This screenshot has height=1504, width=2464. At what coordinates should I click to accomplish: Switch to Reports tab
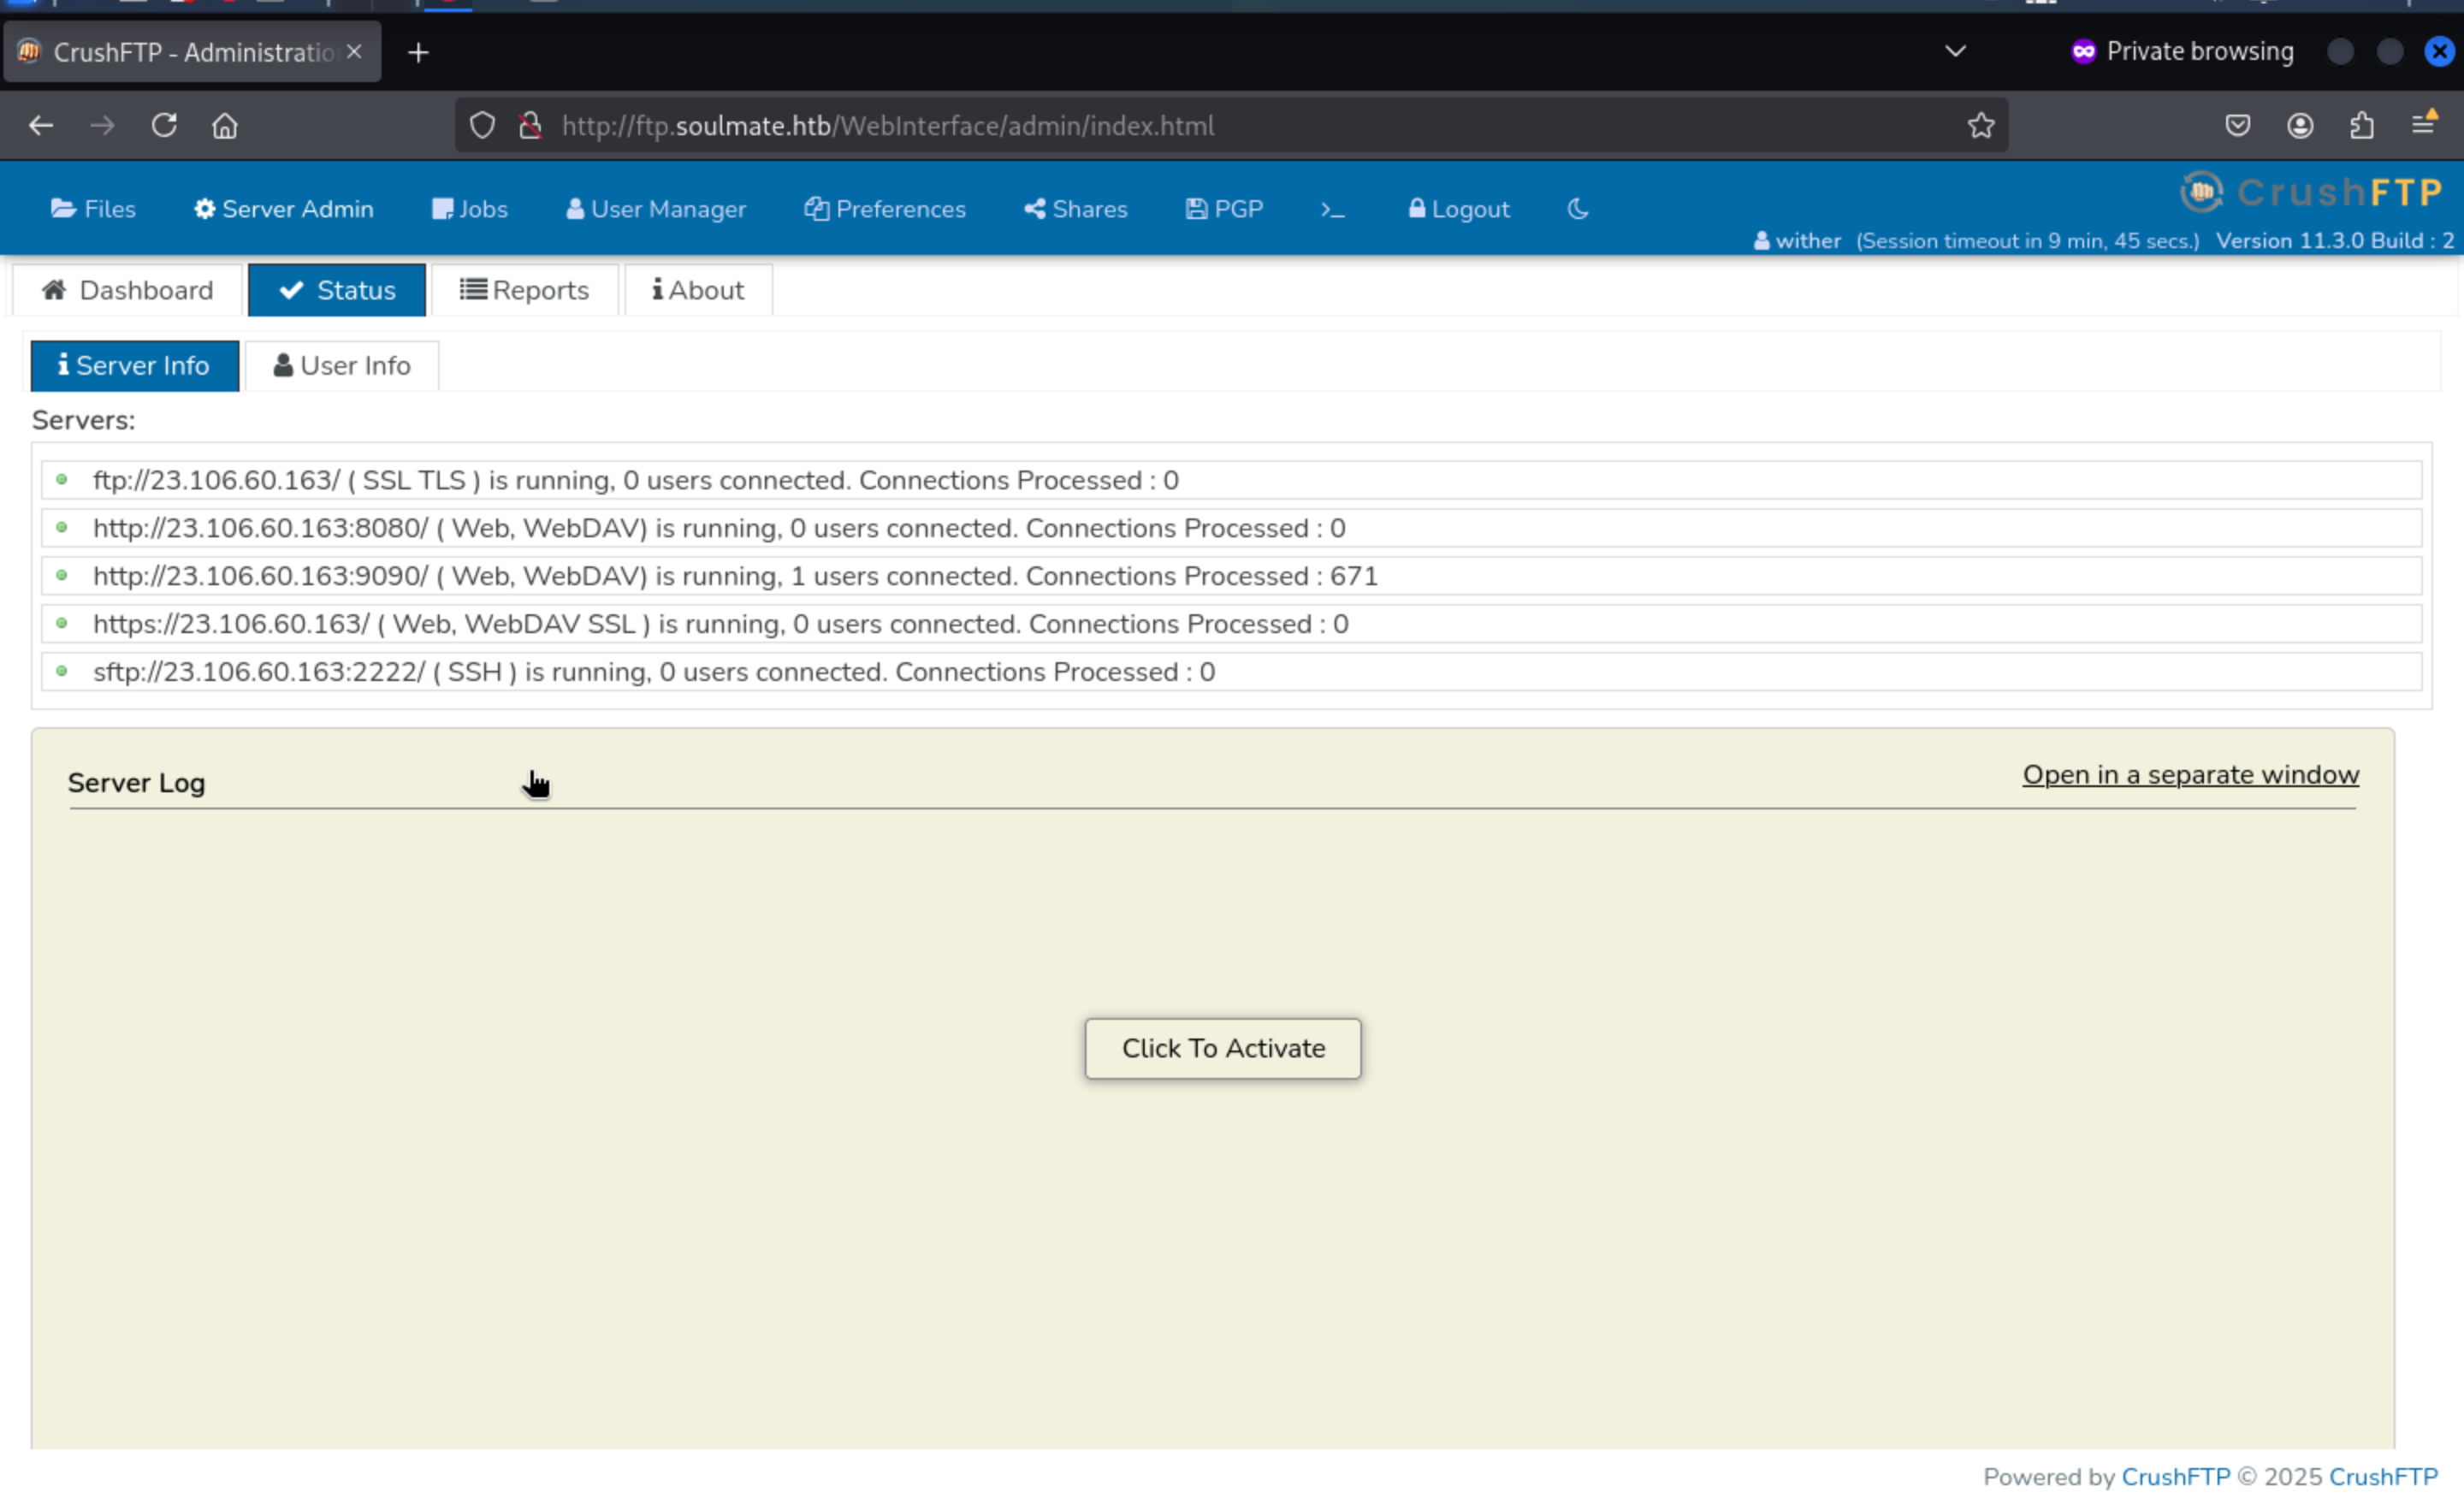point(524,290)
